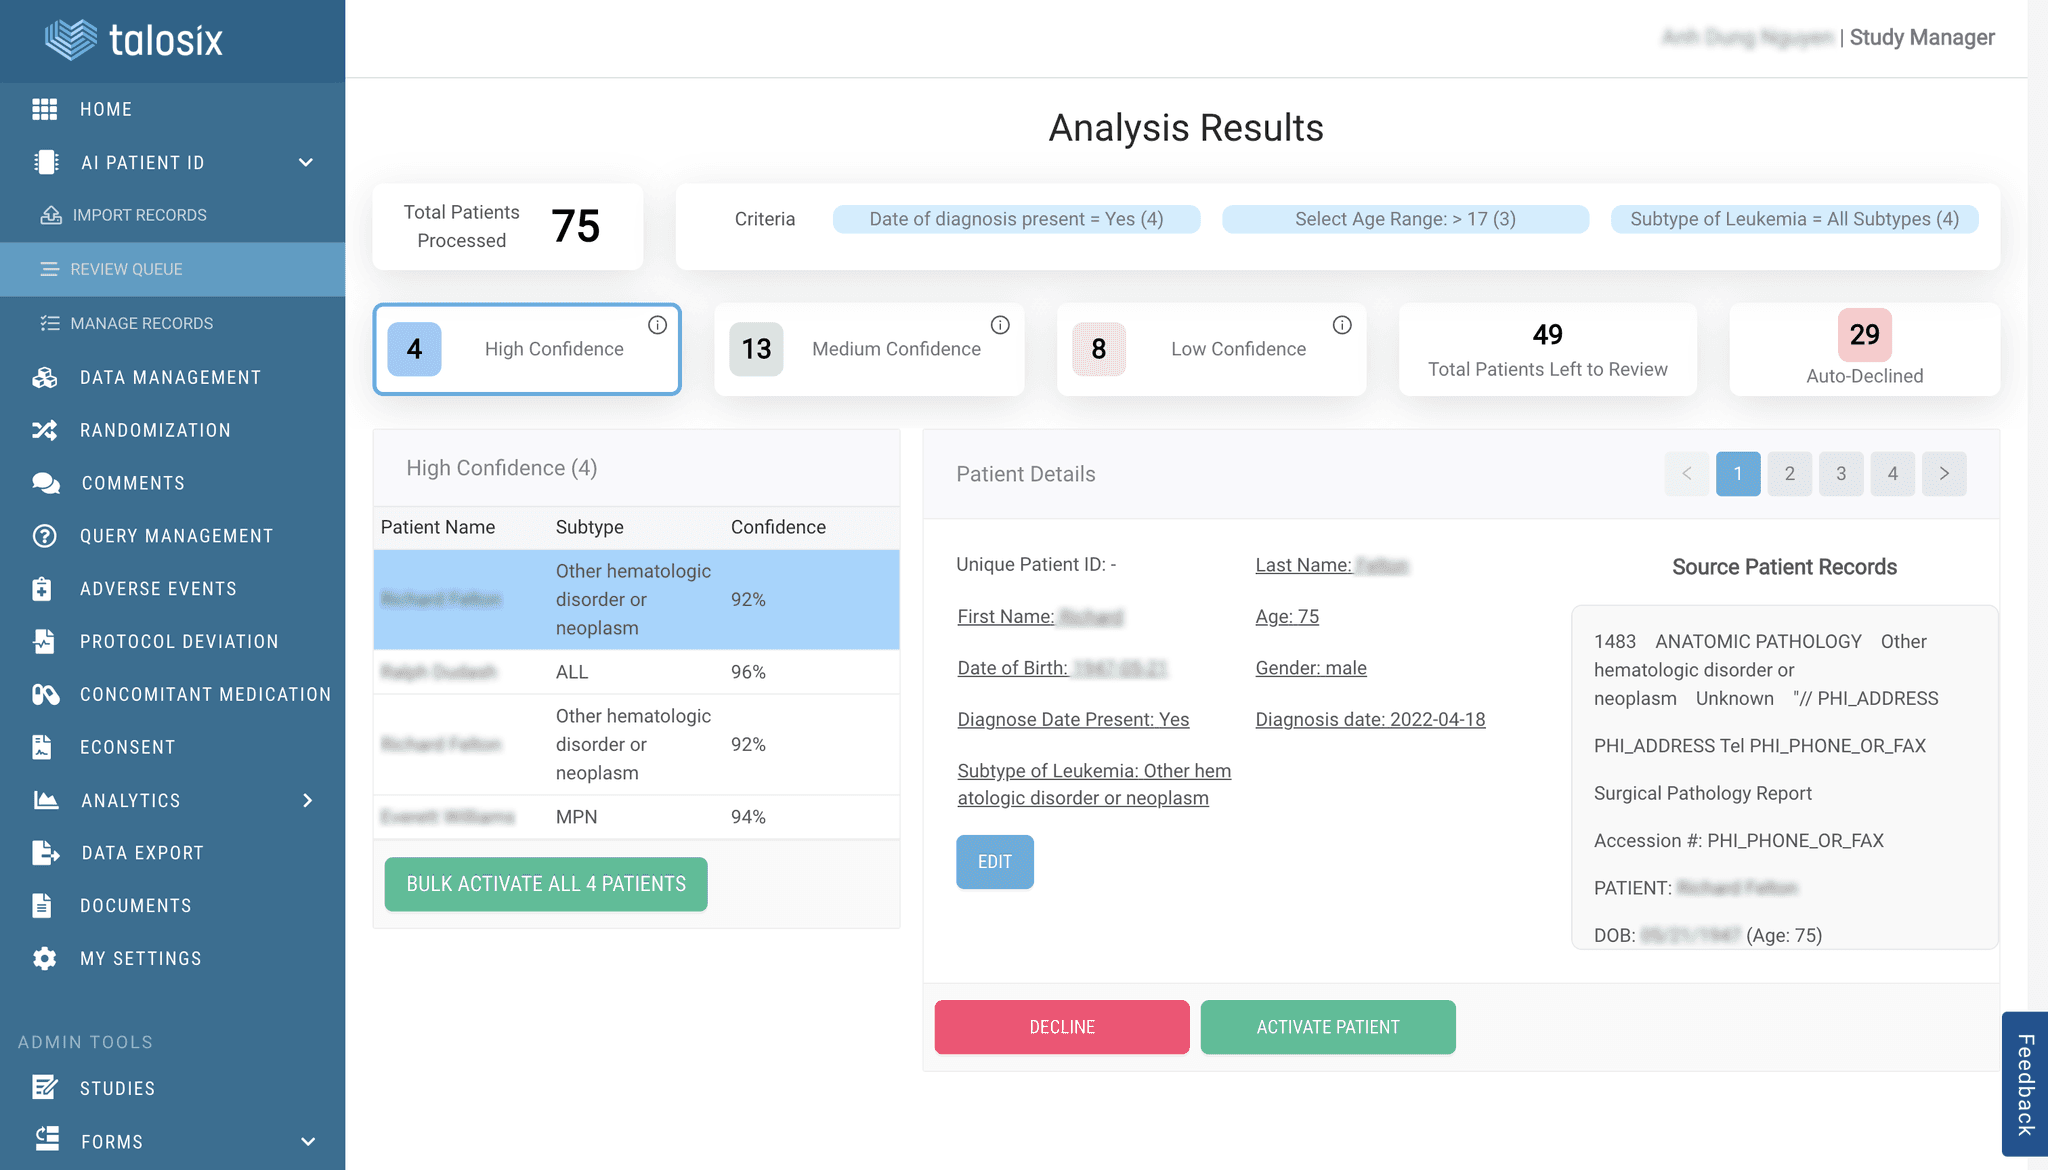Select the Auto-Declined card
Viewport: 2048px width, 1170px height.
(1863, 349)
